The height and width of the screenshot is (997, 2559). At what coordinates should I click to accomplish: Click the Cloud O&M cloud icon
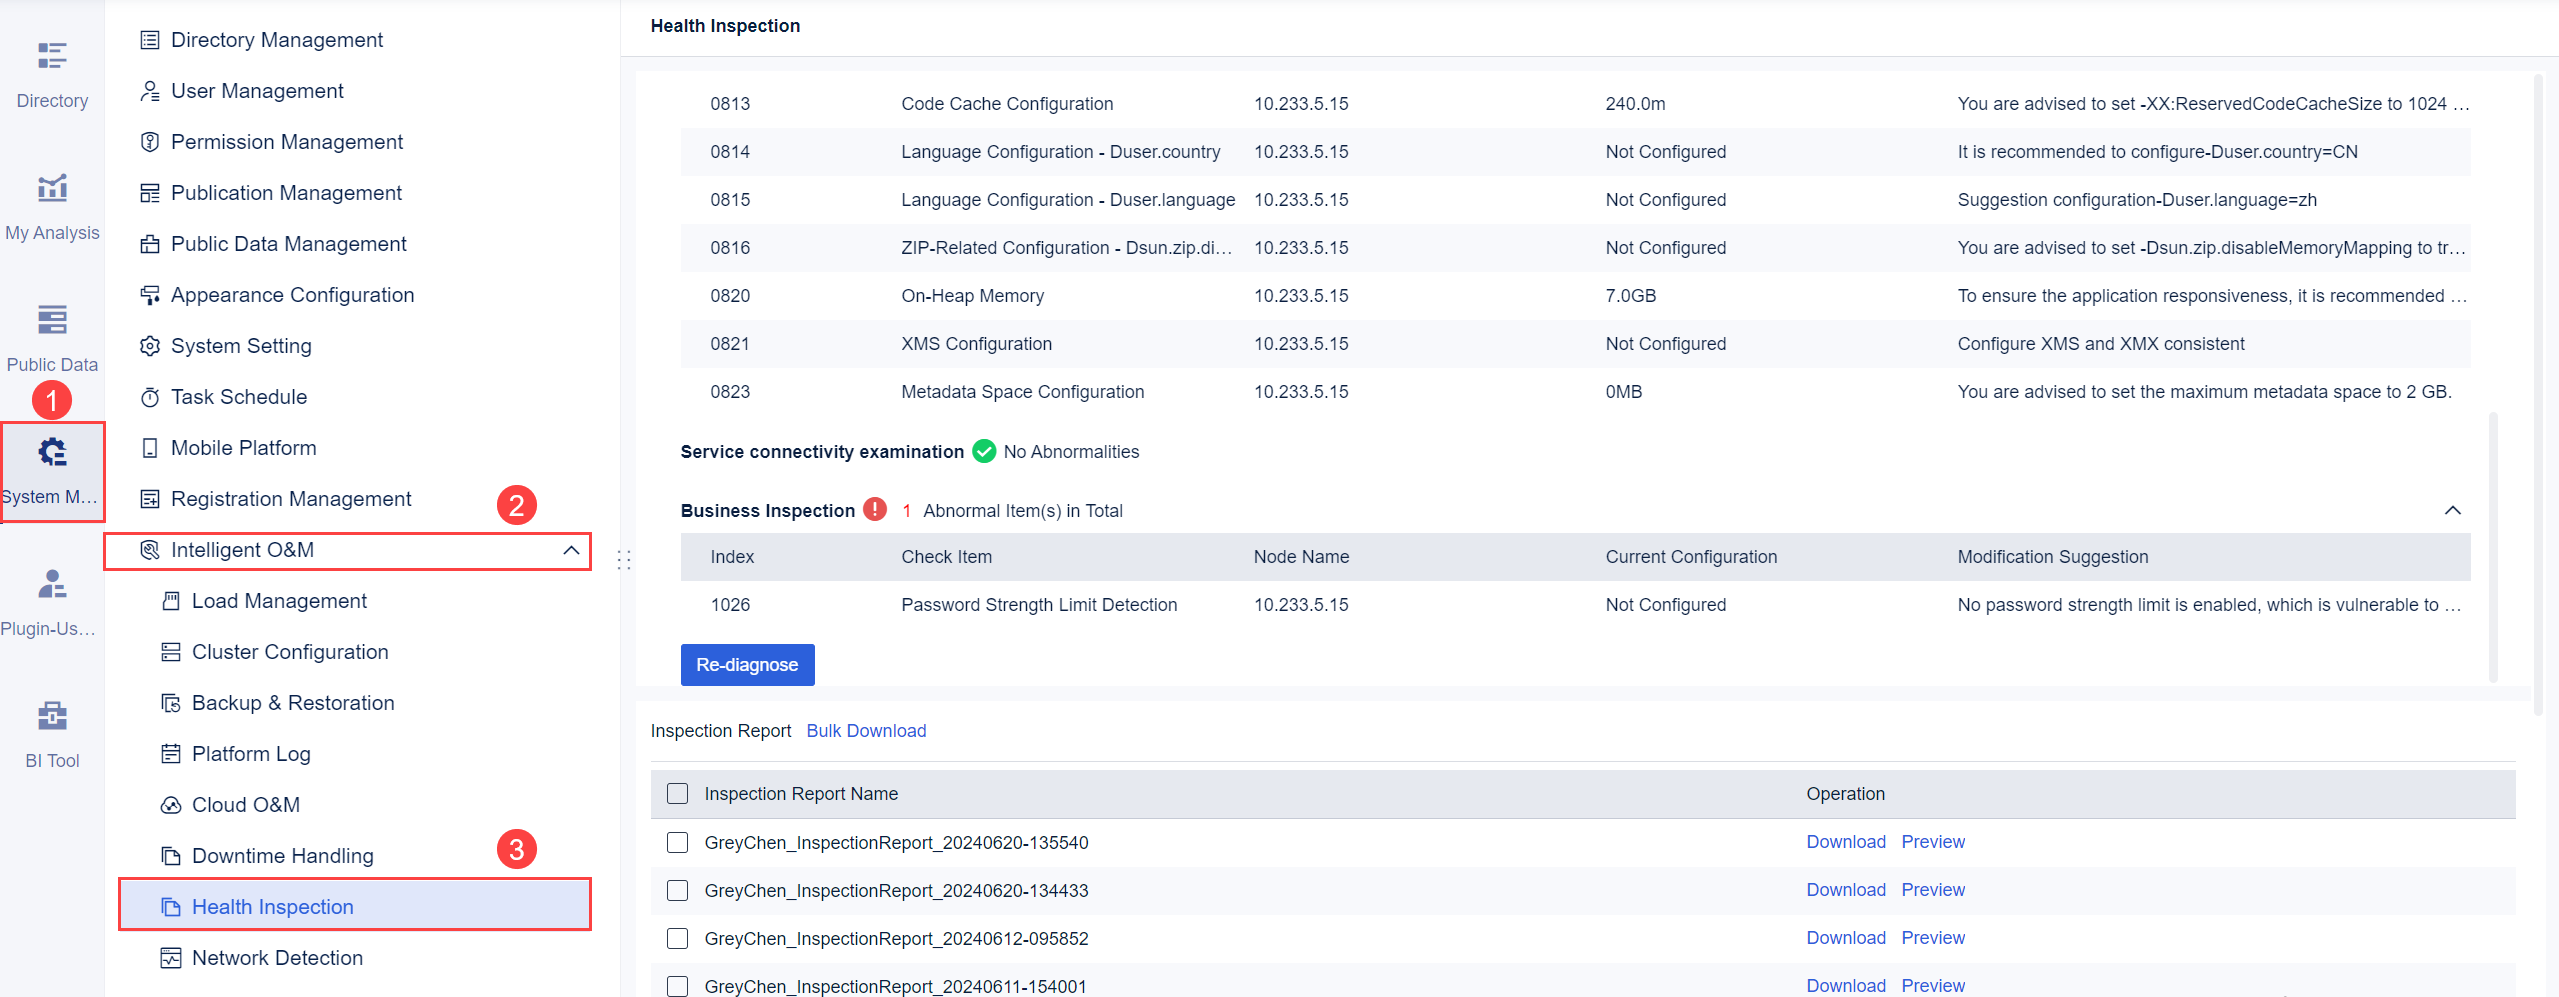coord(171,805)
